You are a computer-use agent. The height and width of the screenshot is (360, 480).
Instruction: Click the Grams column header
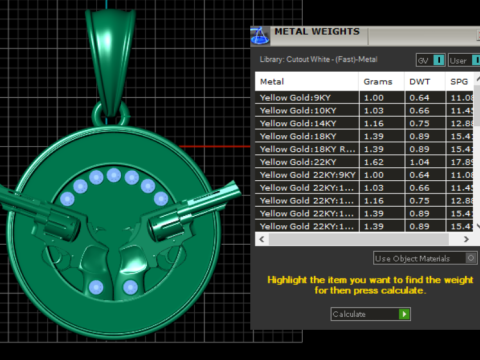(382, 82)
